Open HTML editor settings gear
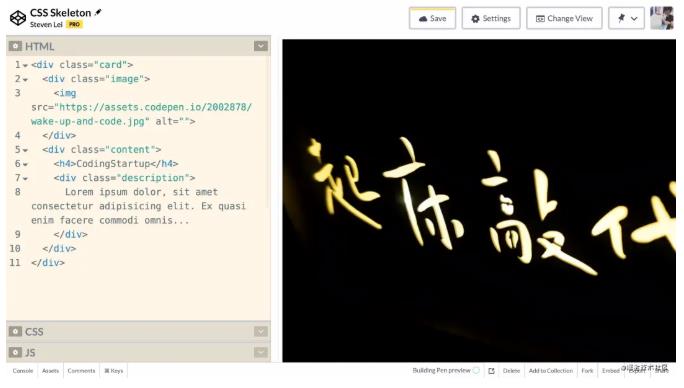The width and height of the screenshot is (684, 388). [x=15, y=46]
